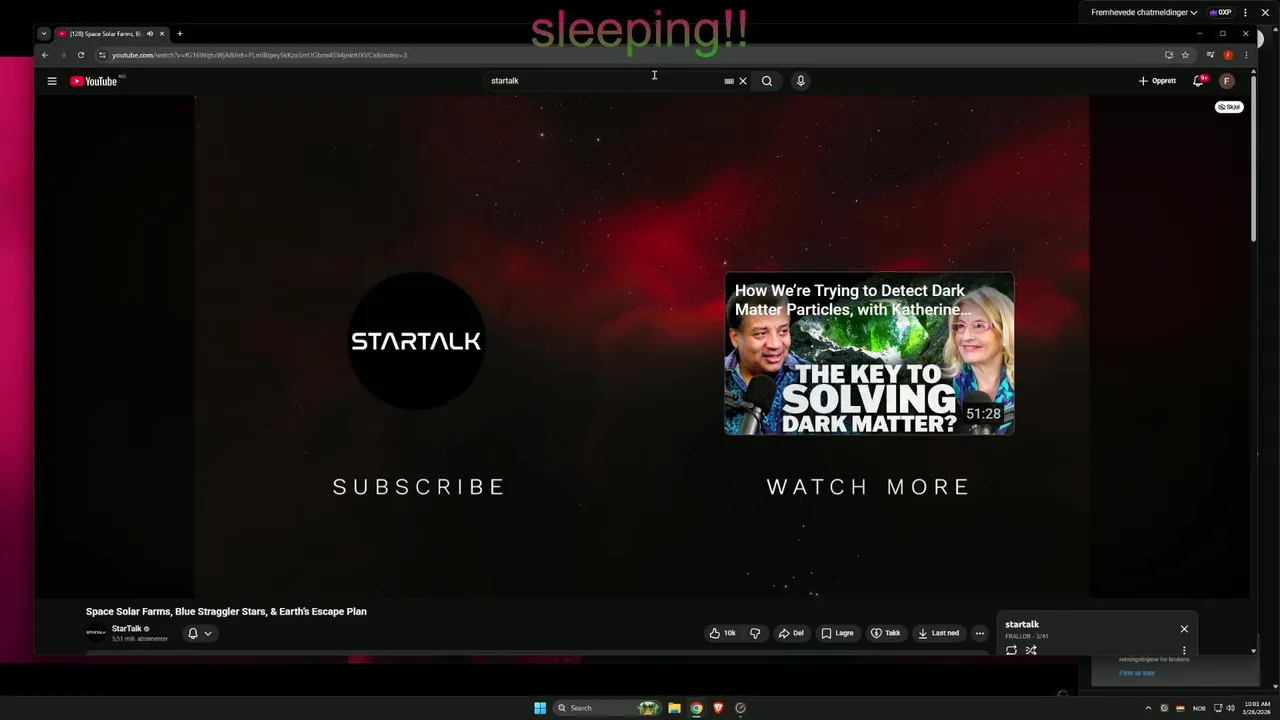Open playlist panel three-dot menu
The width and height of the screenshot is (1280, 720).
[x=1184, y=650]
